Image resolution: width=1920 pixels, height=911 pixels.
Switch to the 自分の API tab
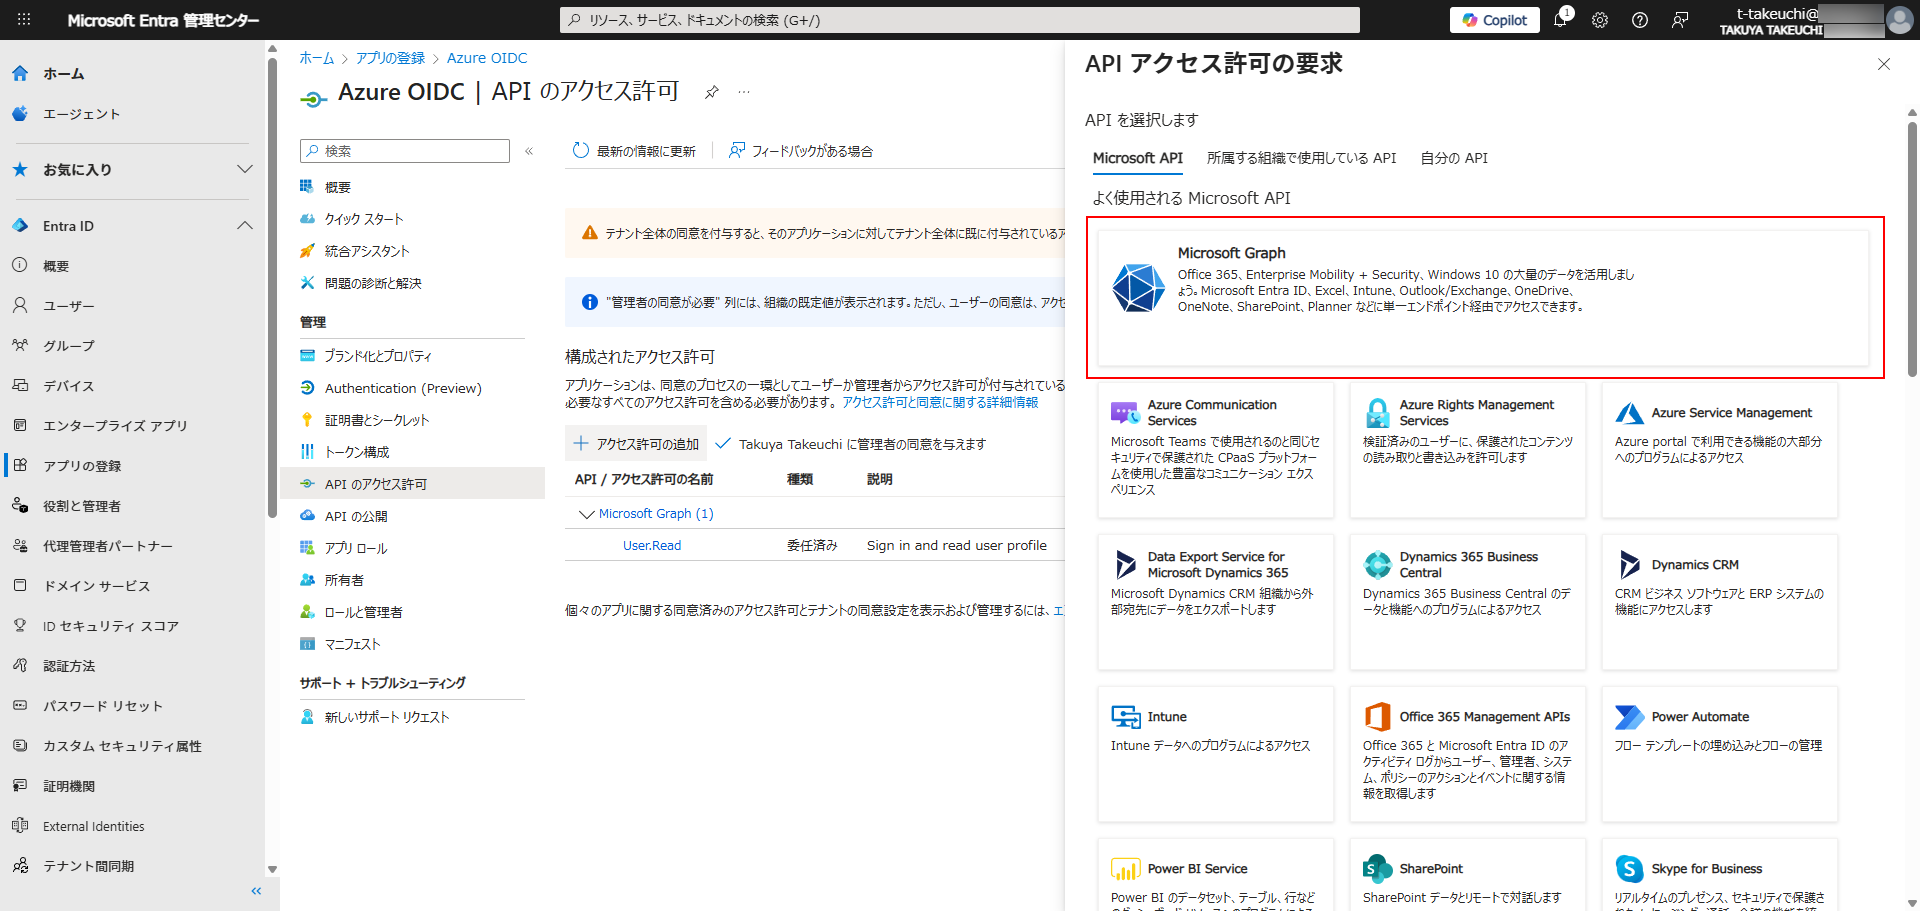tap(1454, 158)
